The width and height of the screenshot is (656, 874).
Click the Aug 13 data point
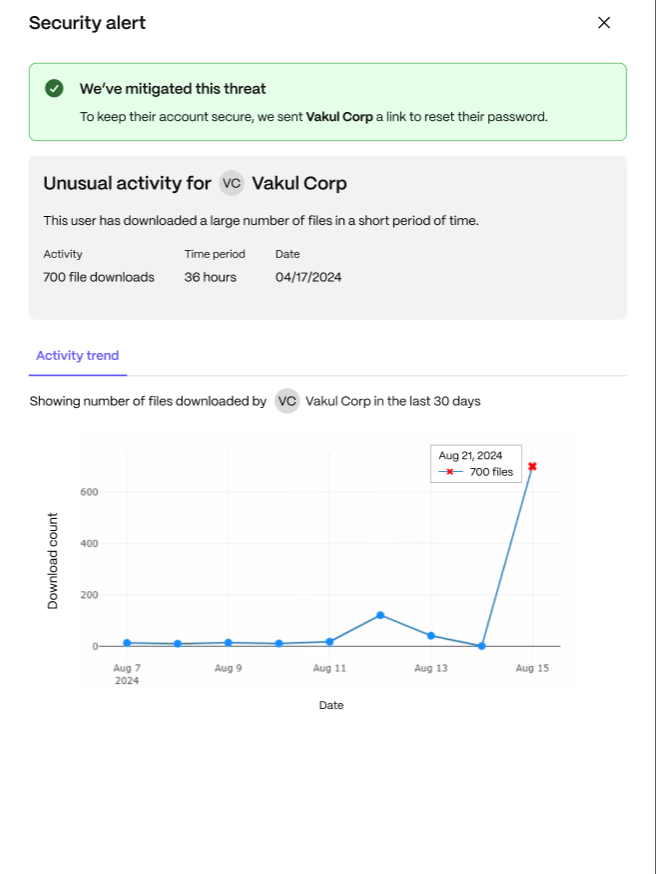point(431,636)
